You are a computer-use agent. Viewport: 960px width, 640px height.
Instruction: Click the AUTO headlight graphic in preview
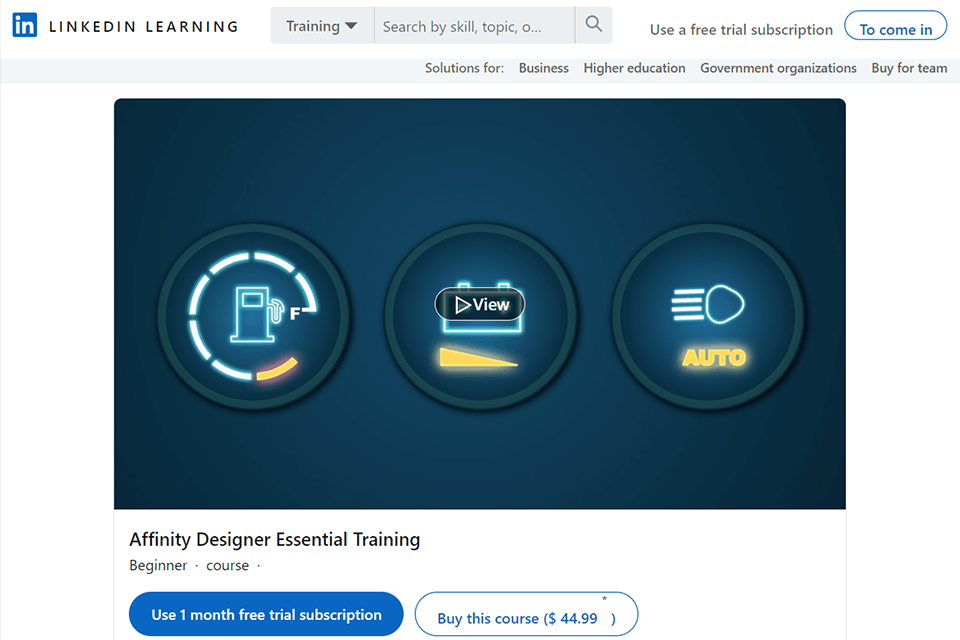(x=708, y=317)
